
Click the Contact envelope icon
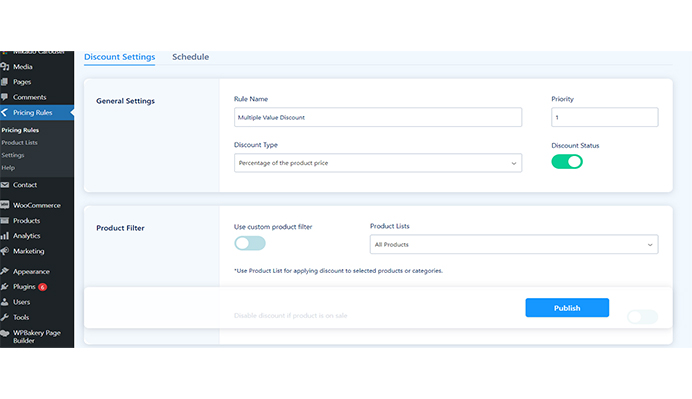point(5,185)
